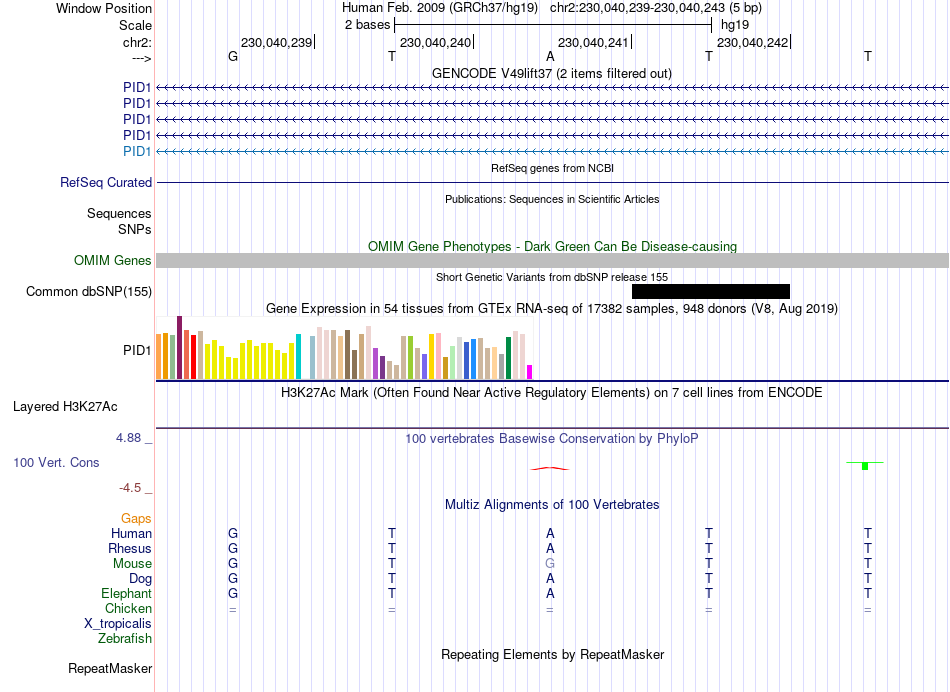The height and width of the screenshot is (692, 950).
Task: Open the RefSeq Curated track label
Action: [106, 182]
